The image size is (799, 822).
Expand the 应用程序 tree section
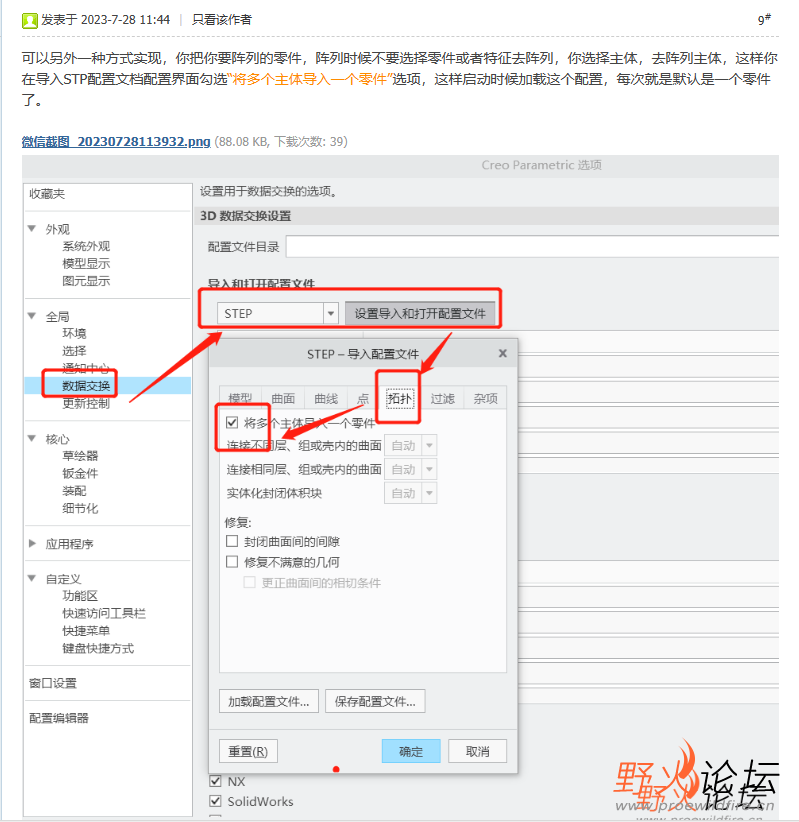(32, 544)
